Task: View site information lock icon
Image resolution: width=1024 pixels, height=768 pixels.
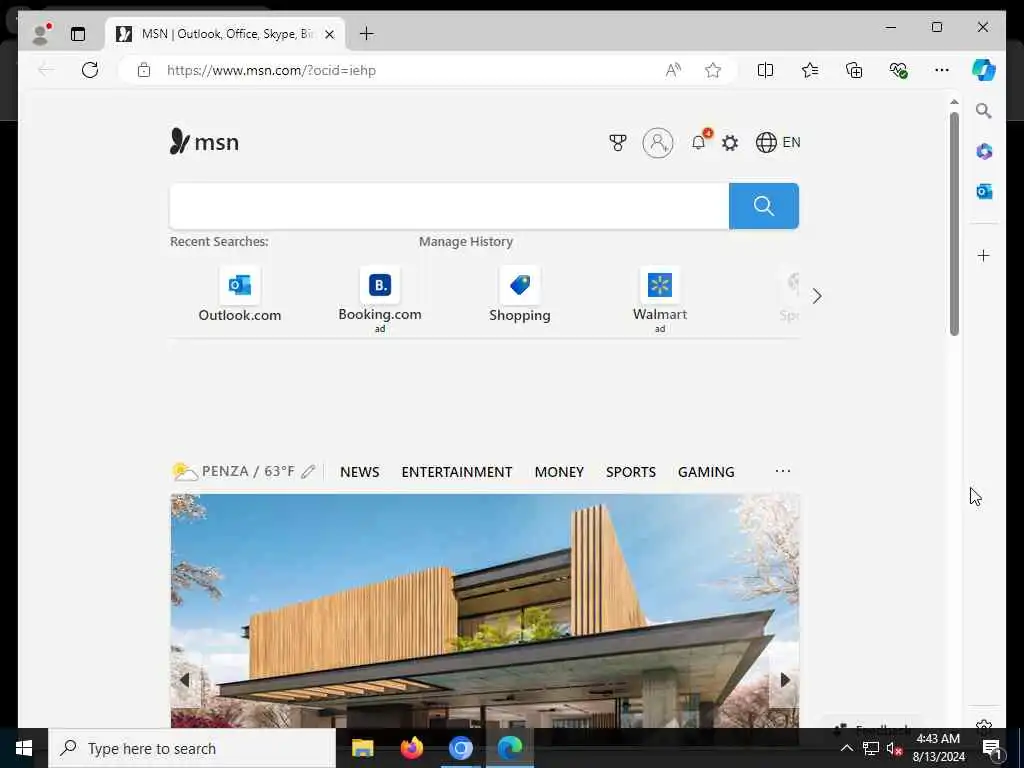Action: coord(144,70)
